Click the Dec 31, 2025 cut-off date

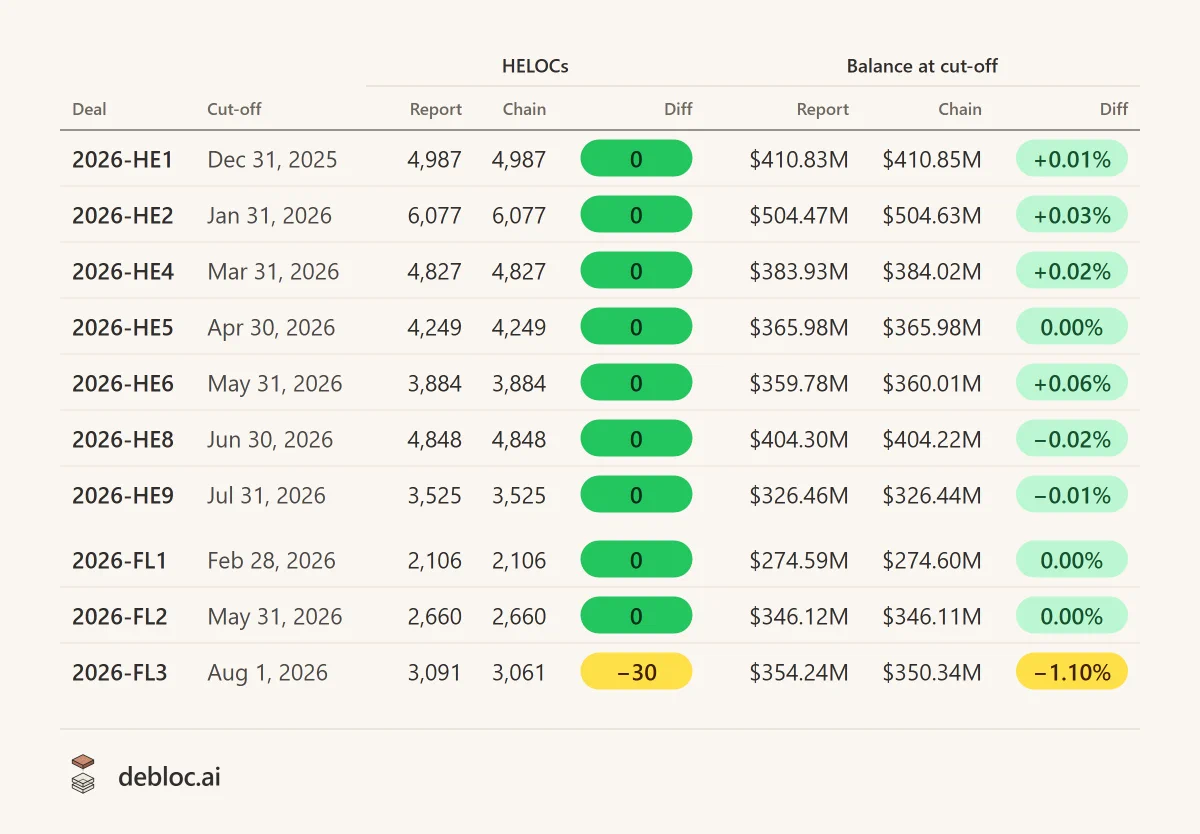(272, 159)
